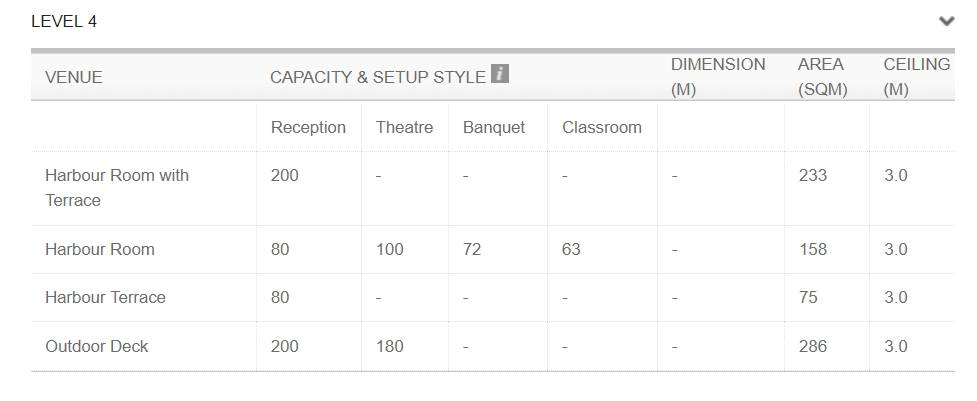Select the Harbour Terrace venue name
This screenshot has width=977, height=401.
(105, 298)
